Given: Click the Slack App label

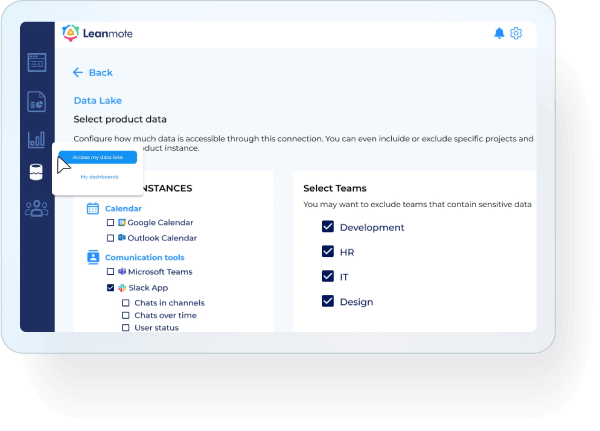Looking at the screenshot, I should pos(148,288).
